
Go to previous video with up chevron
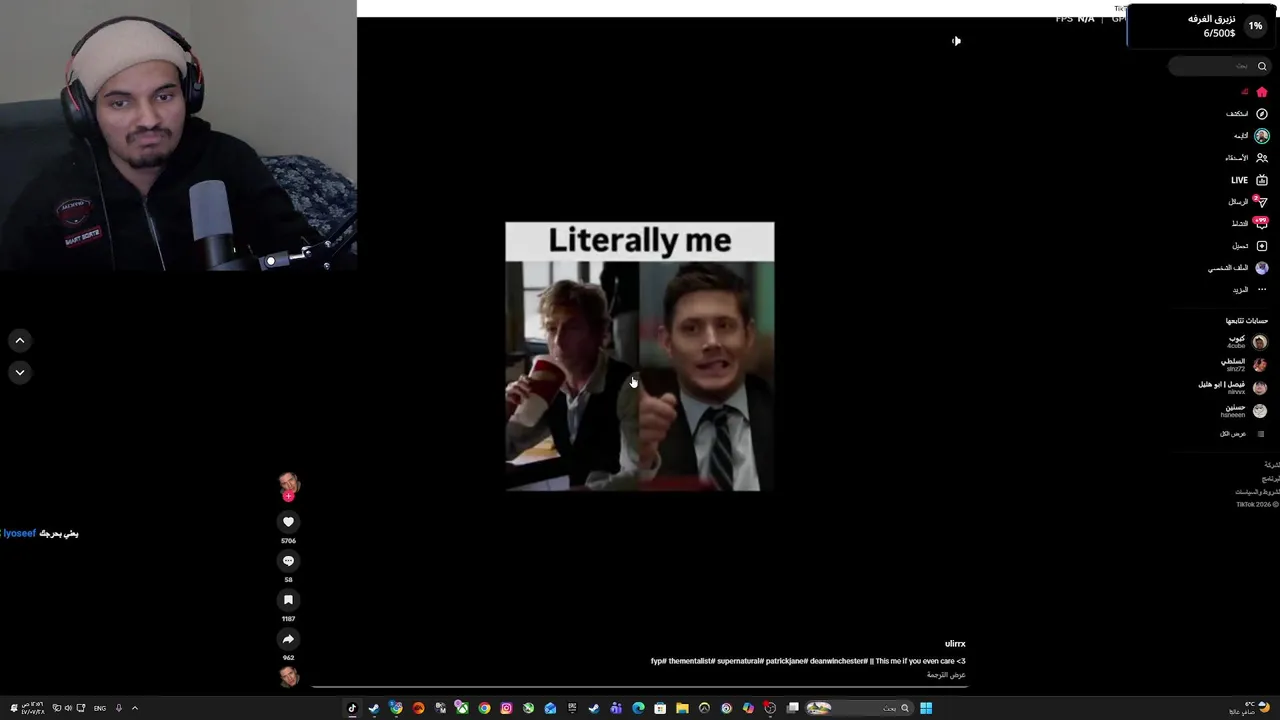tap(19, 341)
